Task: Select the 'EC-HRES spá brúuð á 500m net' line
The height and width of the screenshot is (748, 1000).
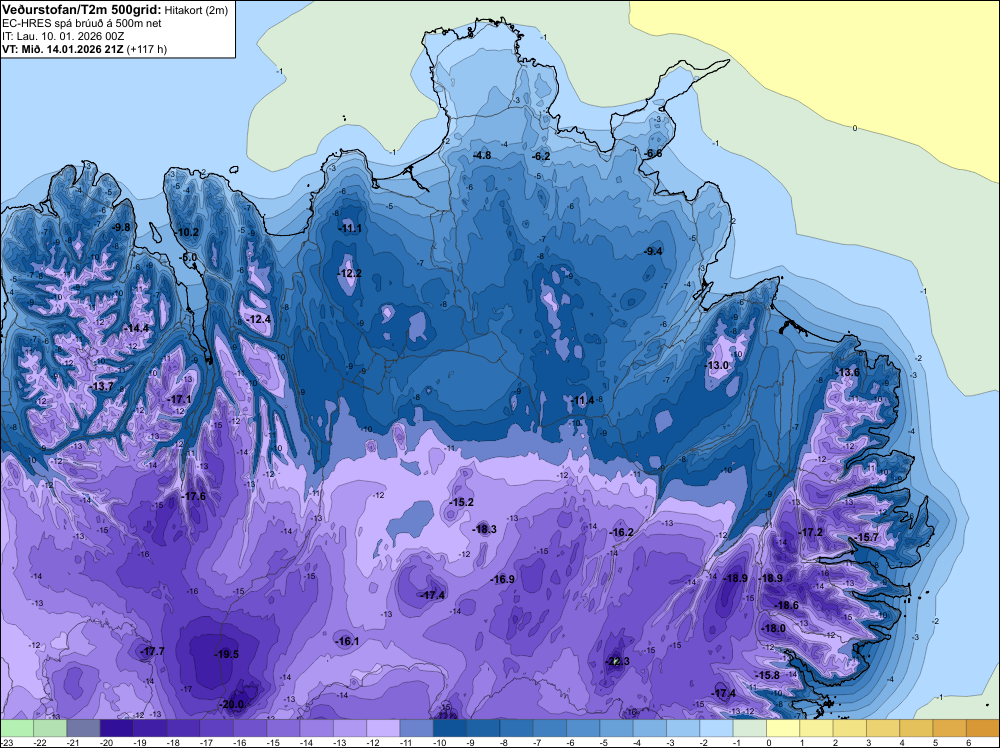Action: (x=82, y=24)
